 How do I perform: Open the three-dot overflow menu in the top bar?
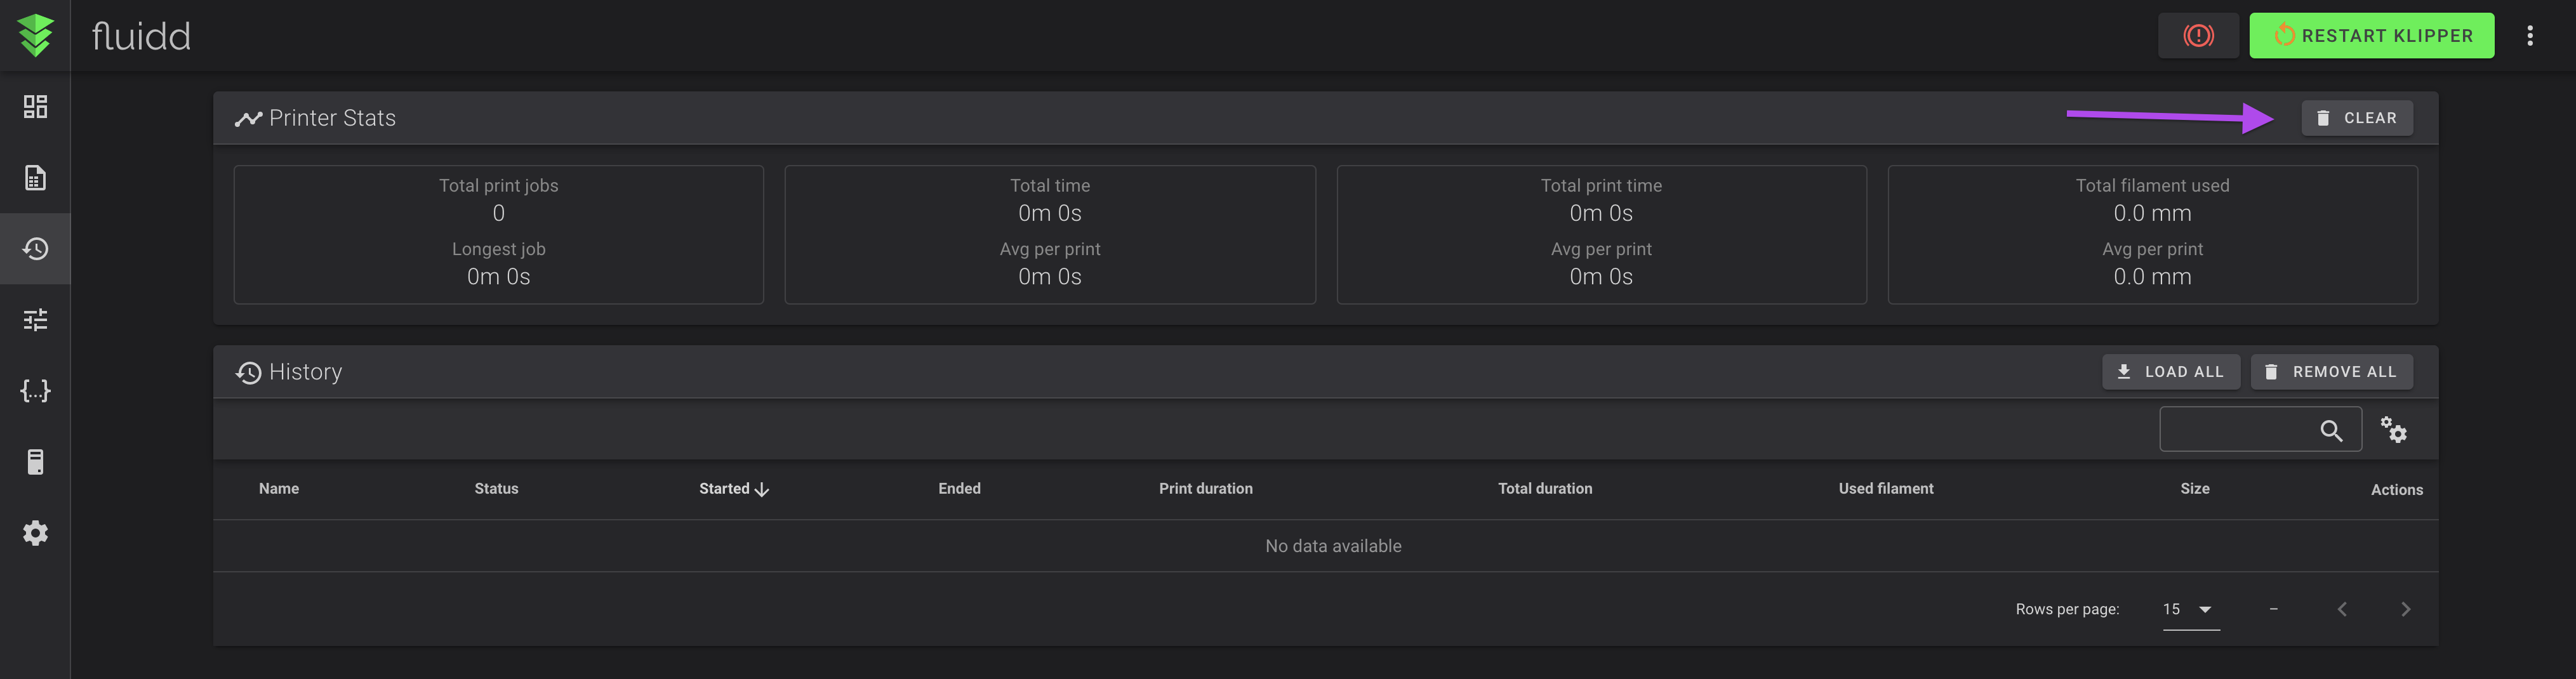click(2531, 35)
